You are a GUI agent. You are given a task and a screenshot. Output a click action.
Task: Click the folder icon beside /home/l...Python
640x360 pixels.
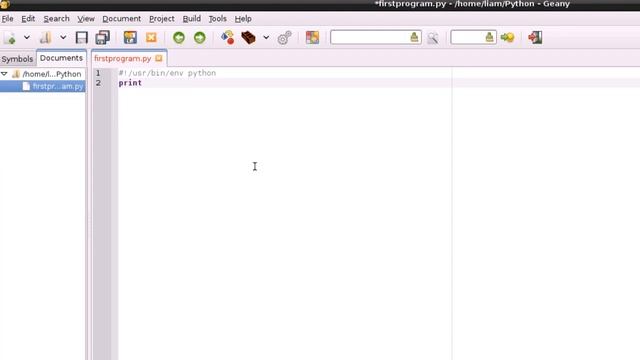[x=16, y=74]
